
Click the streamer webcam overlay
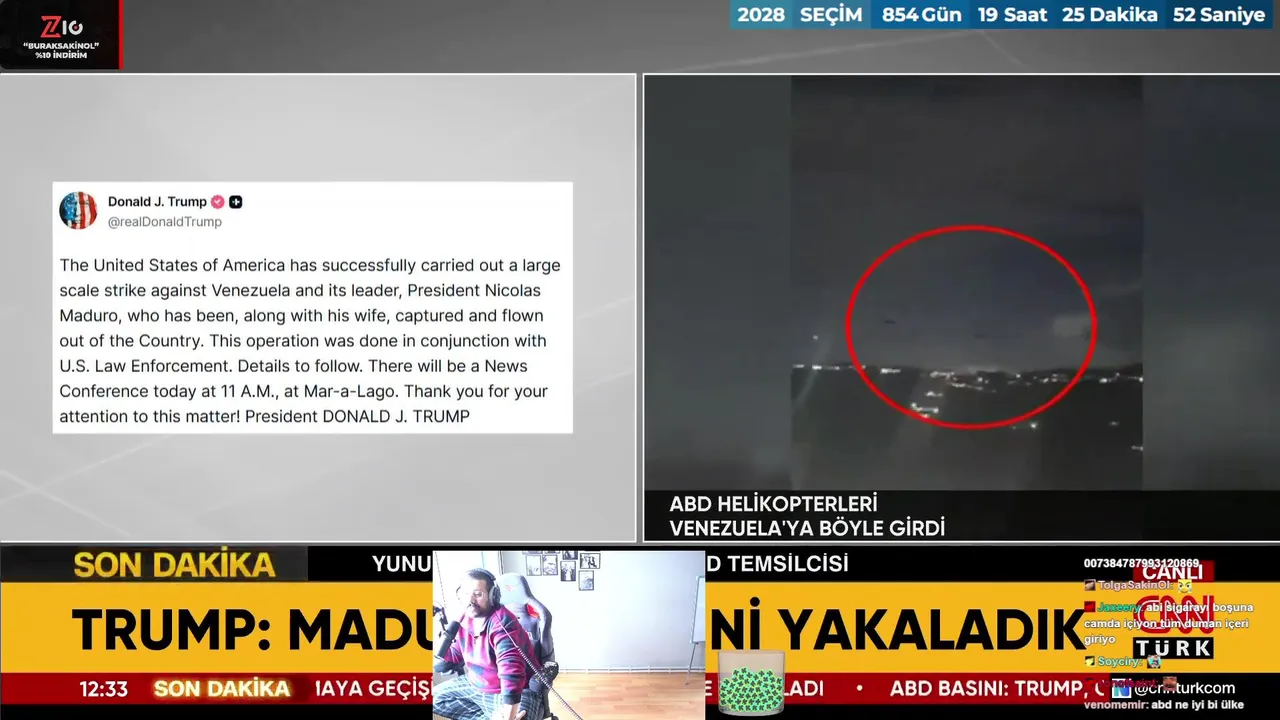(568, 634)
